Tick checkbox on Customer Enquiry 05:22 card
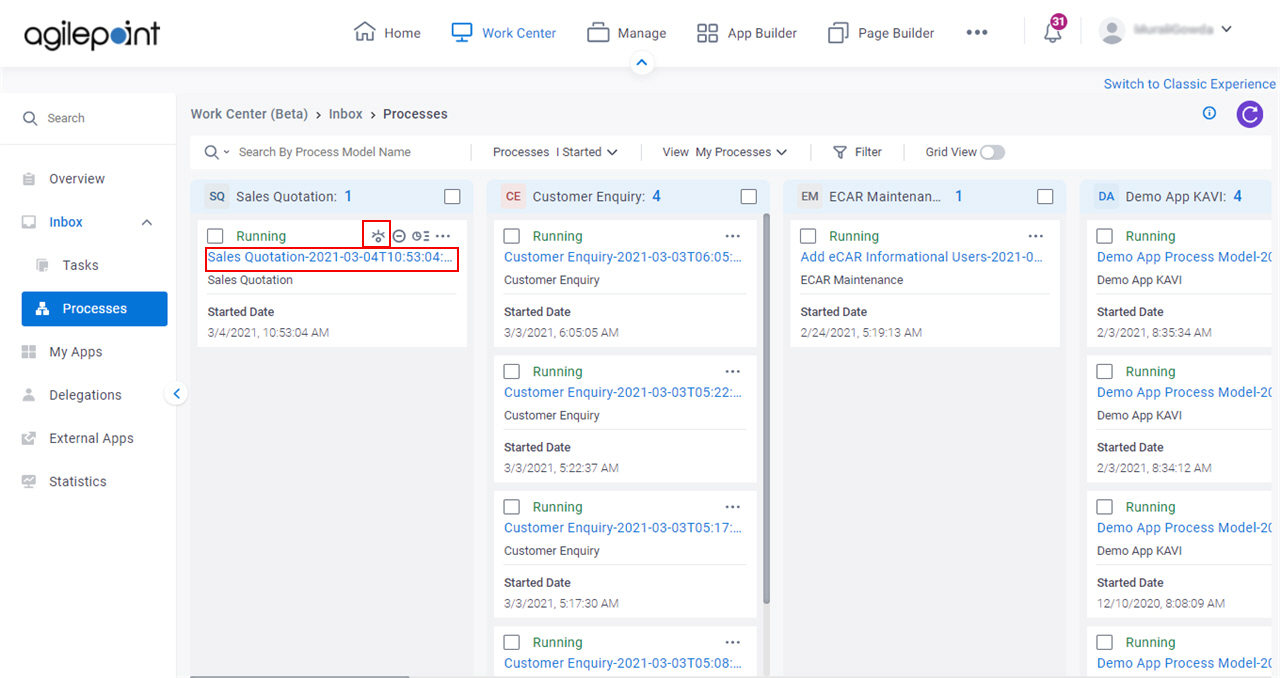The height and width of the screenshot is (678, 1280). (x=511, y=371)
